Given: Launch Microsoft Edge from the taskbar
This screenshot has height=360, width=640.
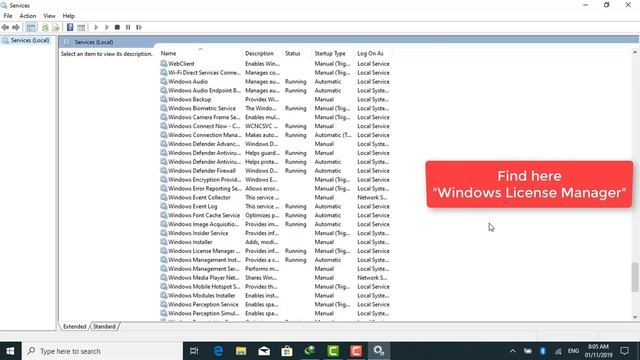Looking at the screenshot, I should (218, 351).
